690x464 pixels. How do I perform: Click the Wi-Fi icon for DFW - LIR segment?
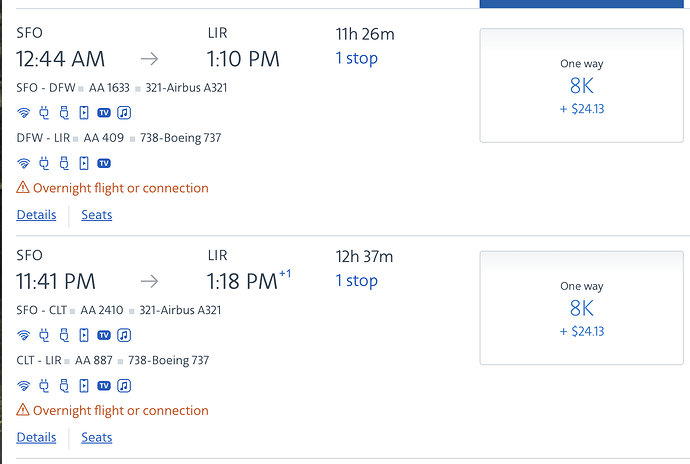pyautogui.click(x=24, y=163)
